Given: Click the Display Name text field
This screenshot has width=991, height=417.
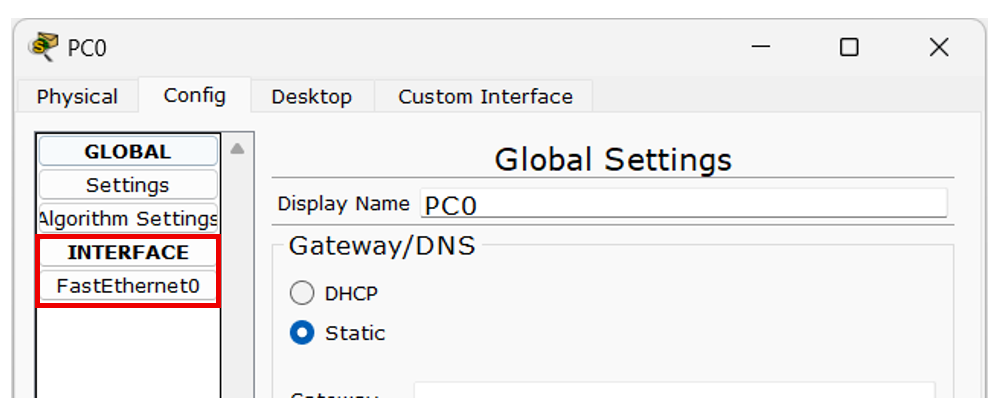Looking at the screenshot, I should [682, 204].
